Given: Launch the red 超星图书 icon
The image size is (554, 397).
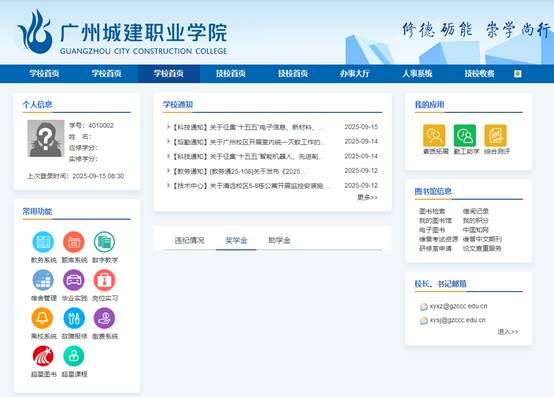Looking at the screenshot, I should [x=43, y=356].
